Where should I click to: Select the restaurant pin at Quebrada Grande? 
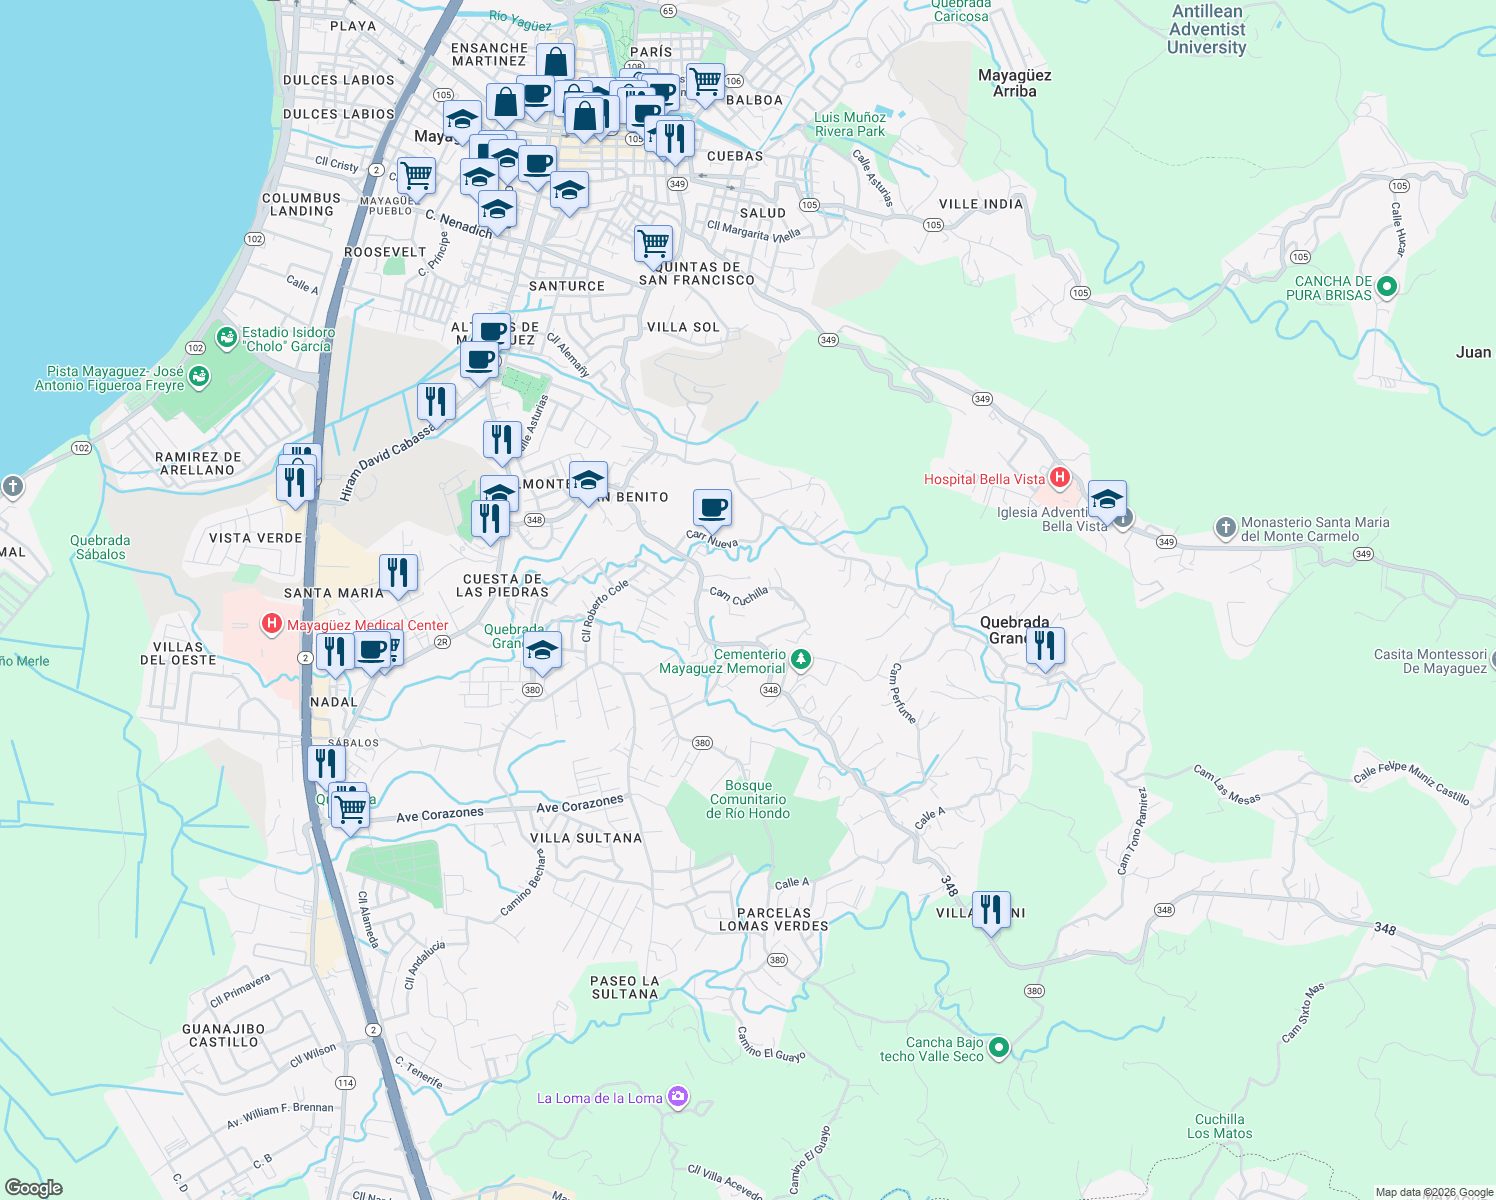click(1045, 646)
